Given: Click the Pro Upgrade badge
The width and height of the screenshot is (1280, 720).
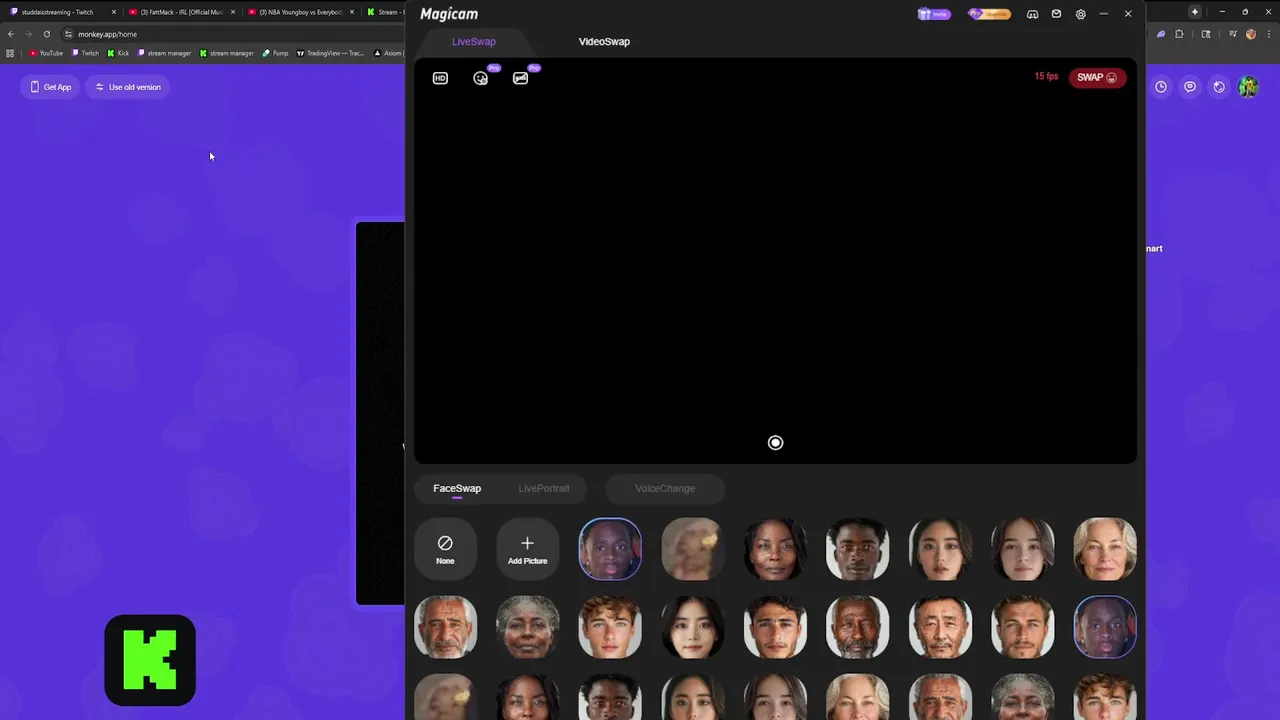Looking at the screenshot, I should [989, 14].
